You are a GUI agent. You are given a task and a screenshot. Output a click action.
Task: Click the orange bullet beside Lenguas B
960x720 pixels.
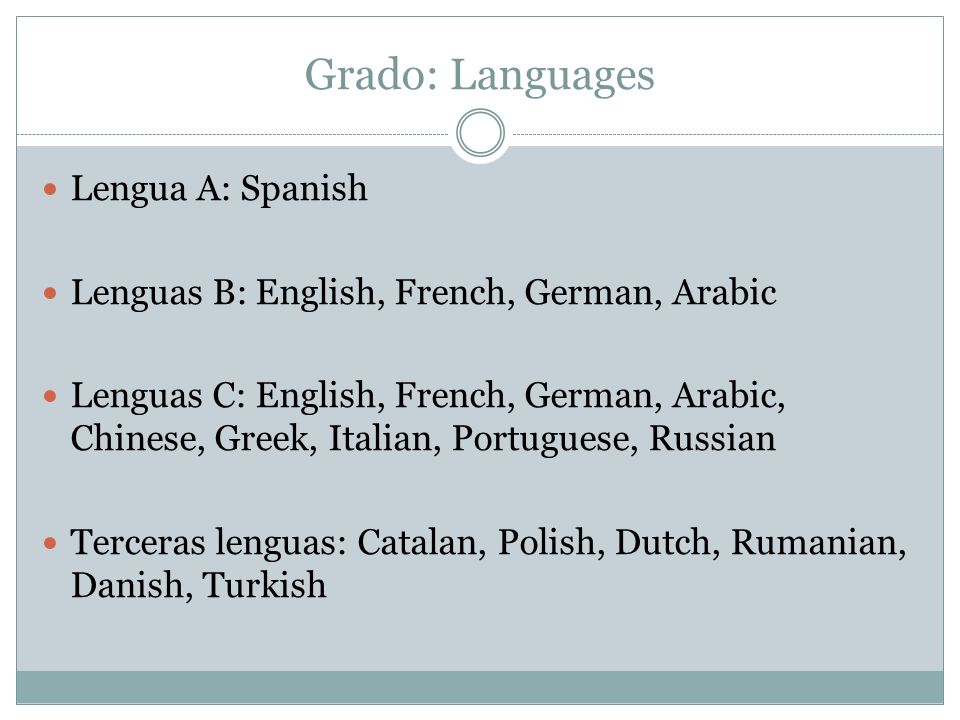point(50,293)
